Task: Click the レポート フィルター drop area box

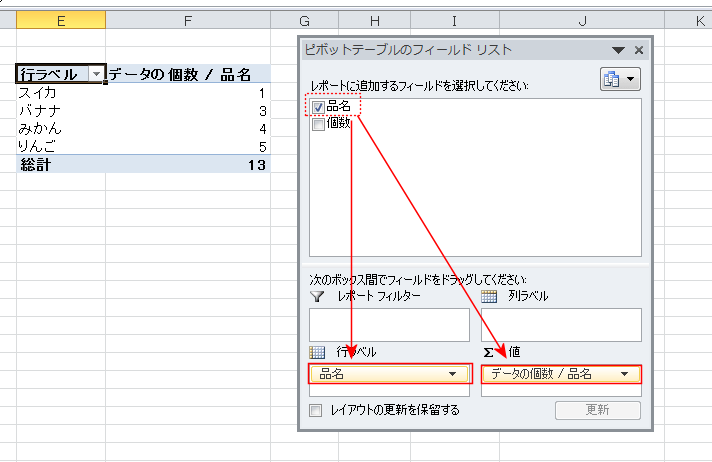Action: click(389, 325)
